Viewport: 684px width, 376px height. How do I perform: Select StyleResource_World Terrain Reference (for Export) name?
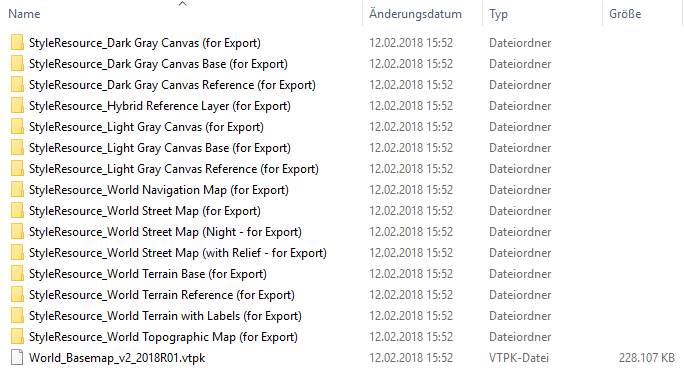click(162, 295)
